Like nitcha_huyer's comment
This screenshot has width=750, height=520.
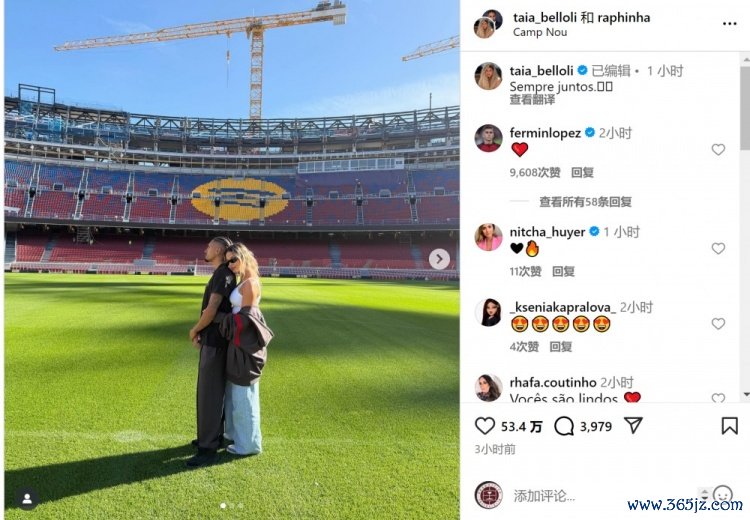coord(718,248)
